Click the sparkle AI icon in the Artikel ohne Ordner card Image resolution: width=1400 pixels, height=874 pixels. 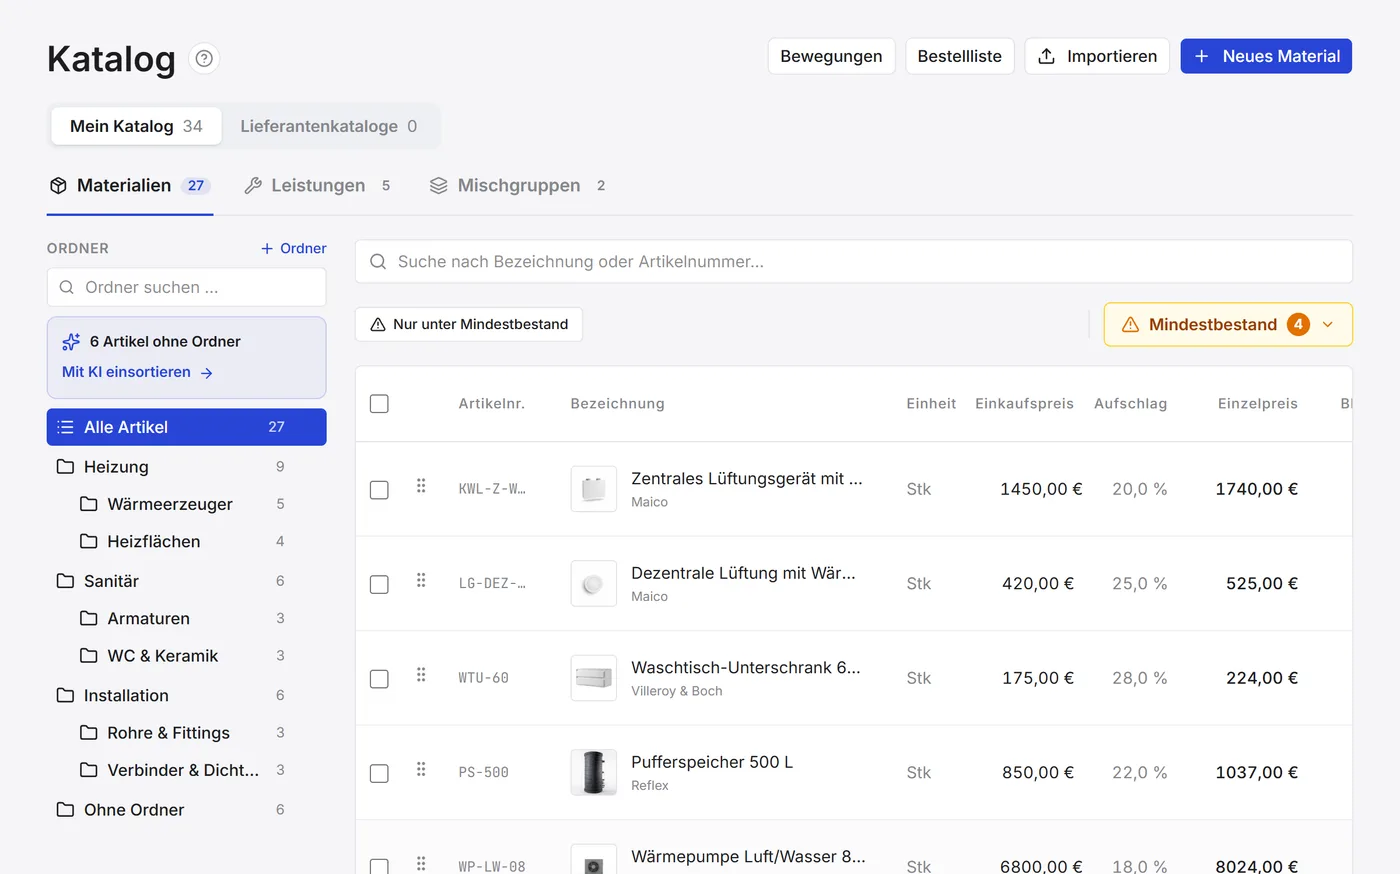click(71, 342)
